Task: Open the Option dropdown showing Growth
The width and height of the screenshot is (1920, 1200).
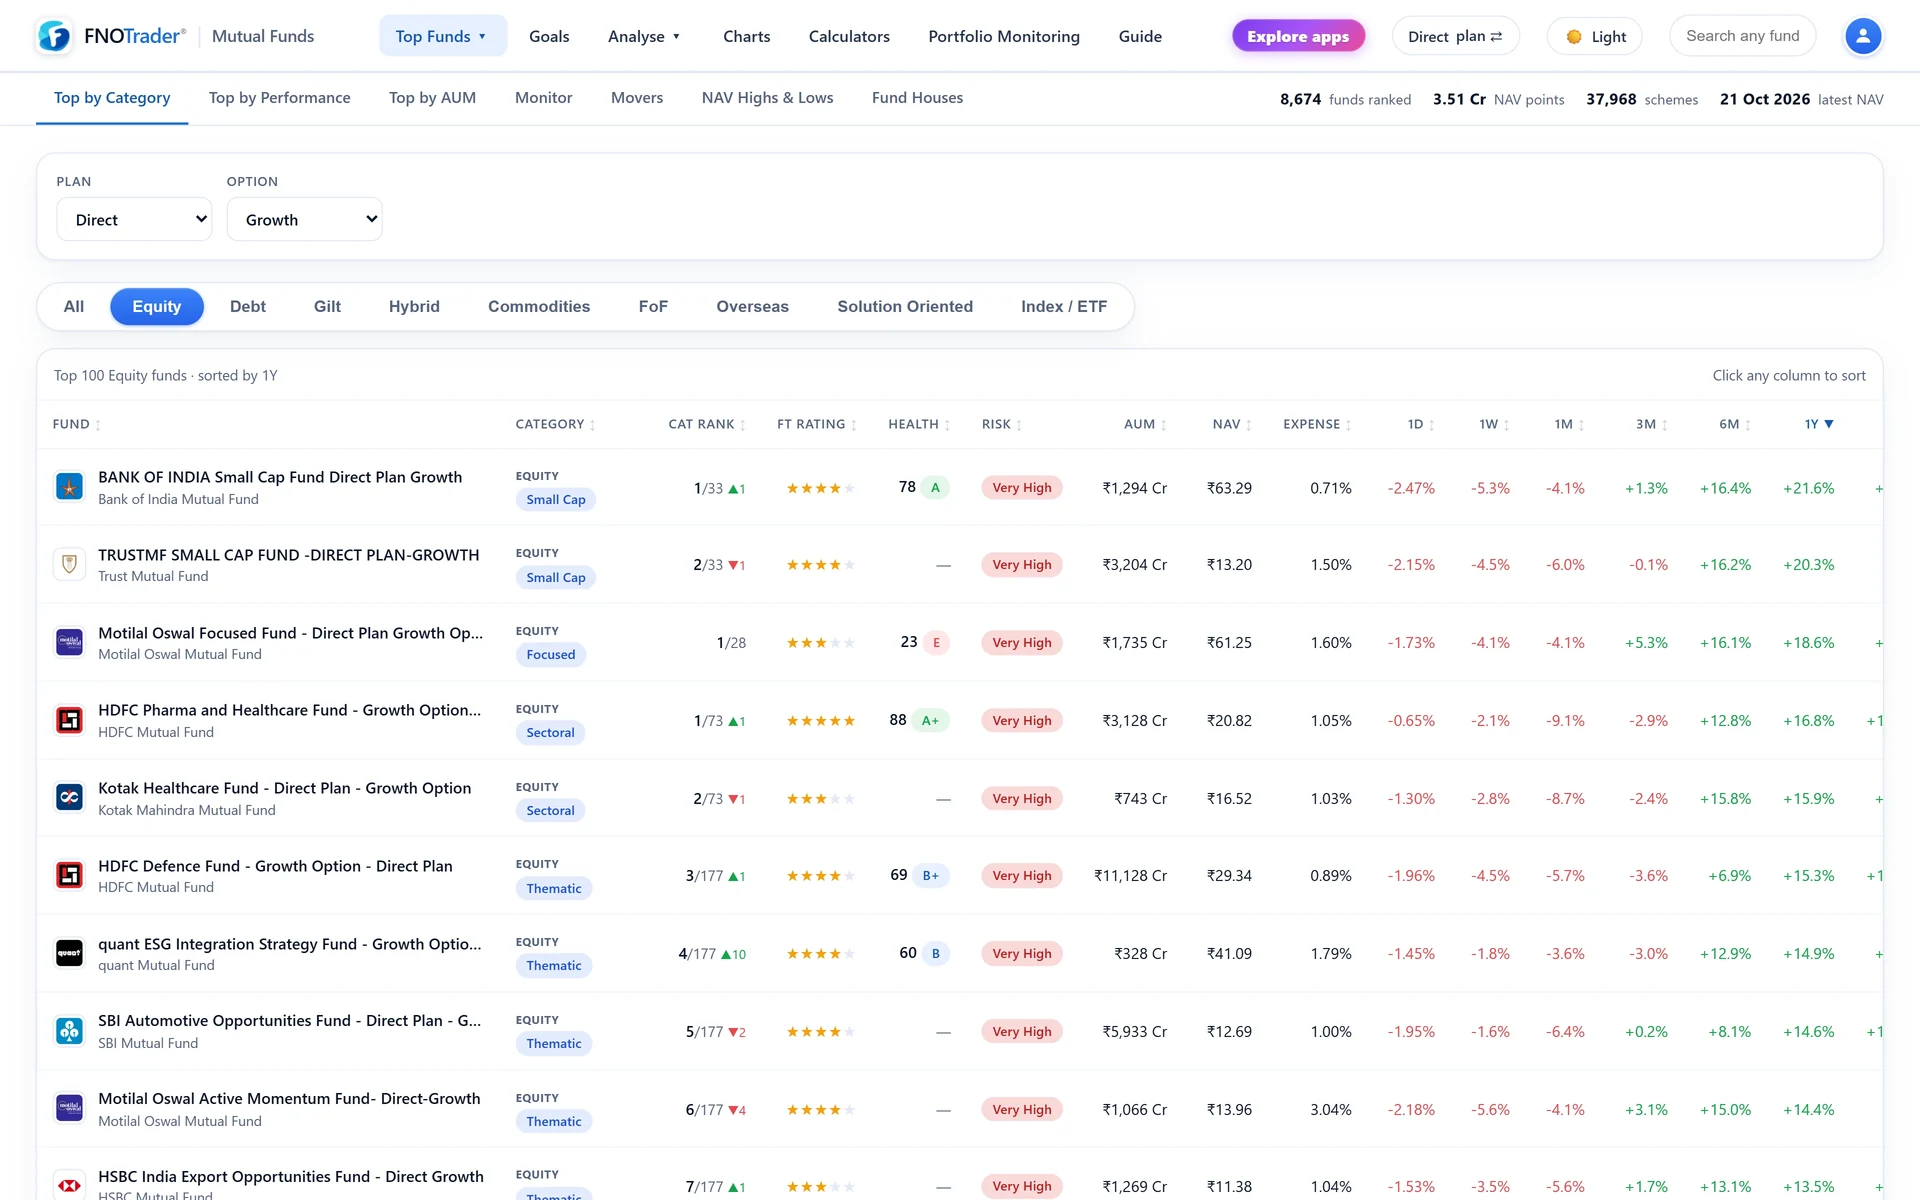Action: [x=305, y=219]
